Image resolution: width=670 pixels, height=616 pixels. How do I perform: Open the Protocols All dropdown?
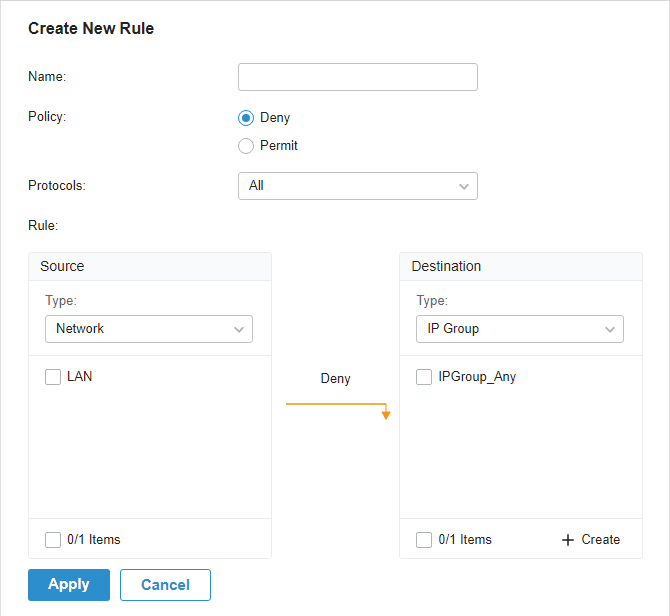point(358,186)
